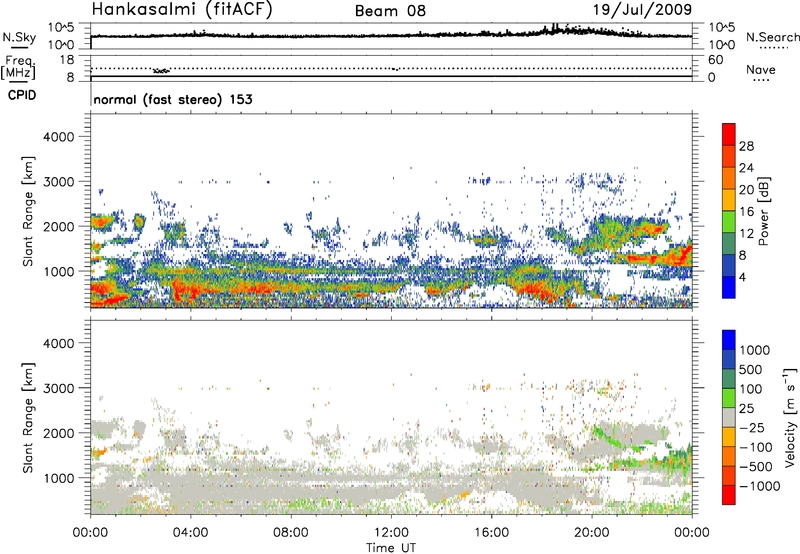Select the N.Sky legend label
Screen dimensions: 800x554
click(x=19, y=37)
